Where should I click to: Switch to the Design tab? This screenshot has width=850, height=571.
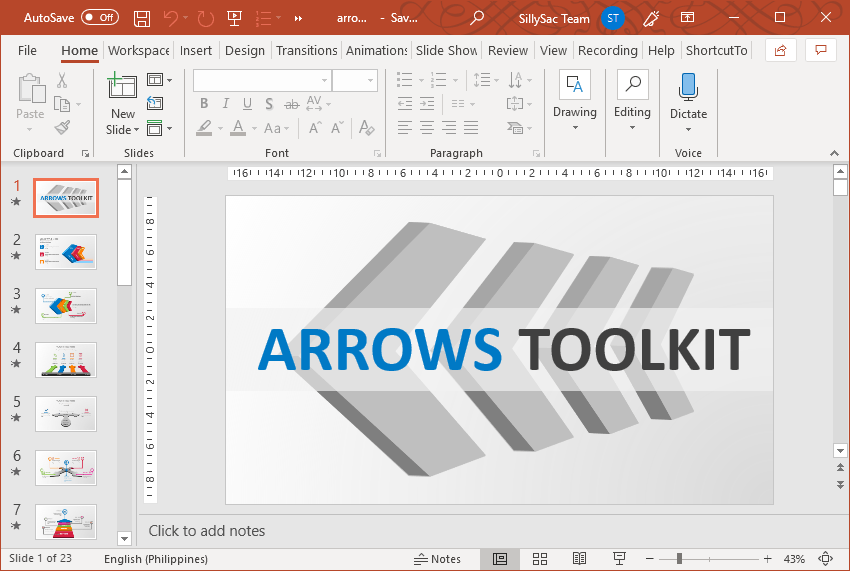pos(244,50)
